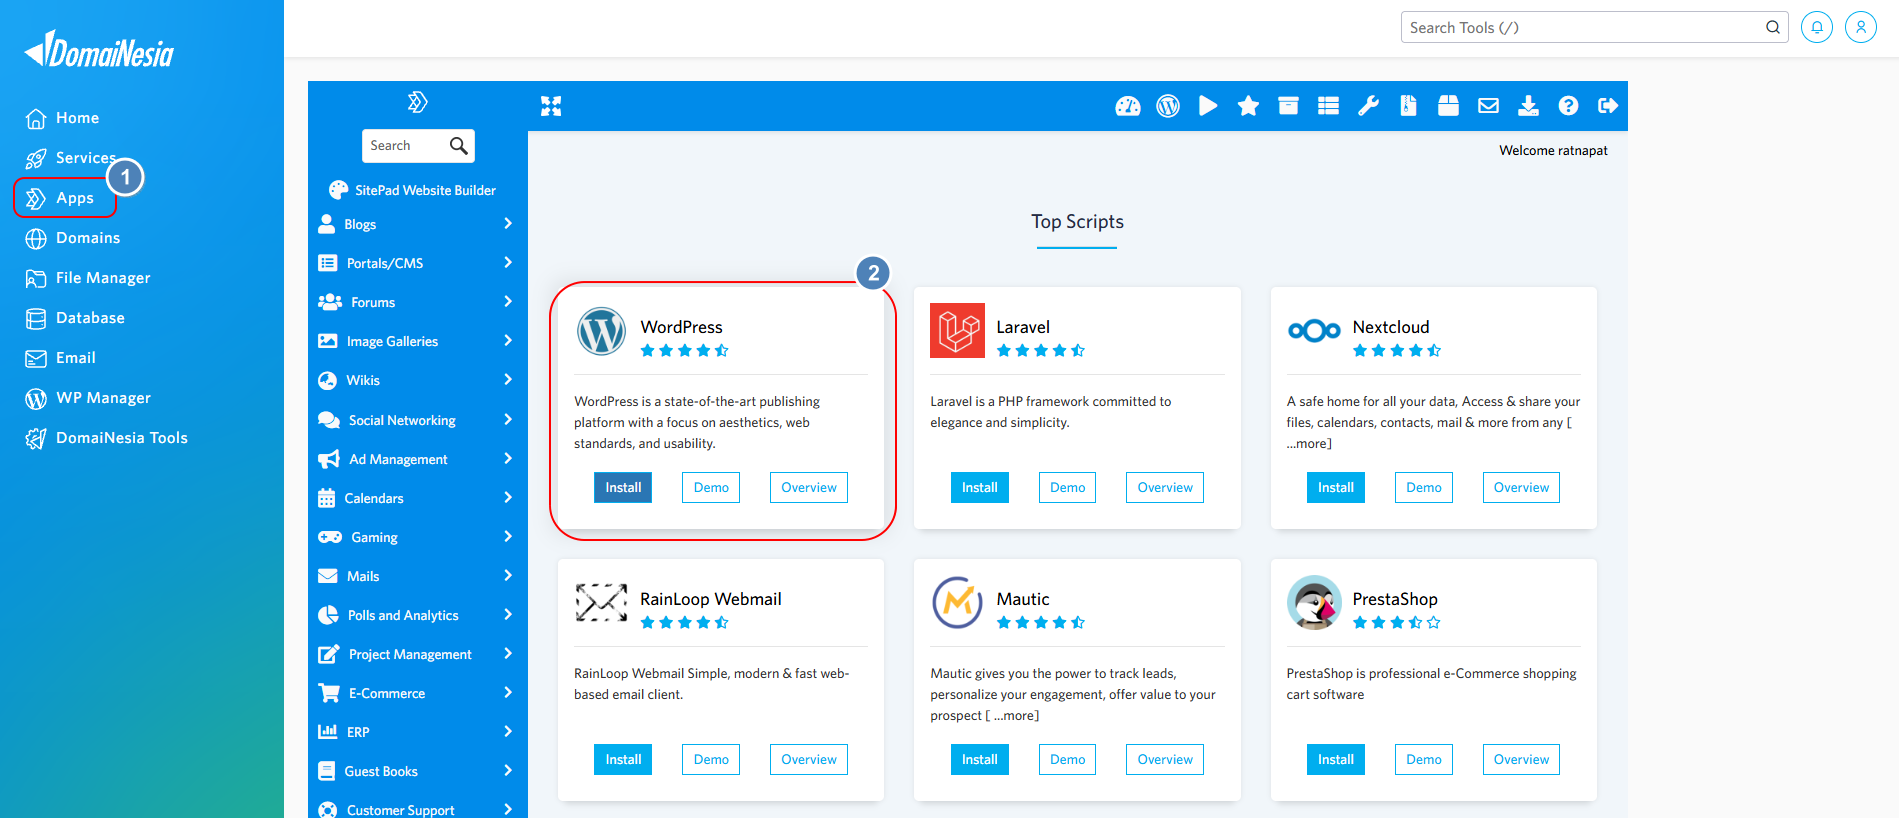Open the Polls and Analytics category
The width and height of the screenshot is (1899, 818).
coord(418,615)
